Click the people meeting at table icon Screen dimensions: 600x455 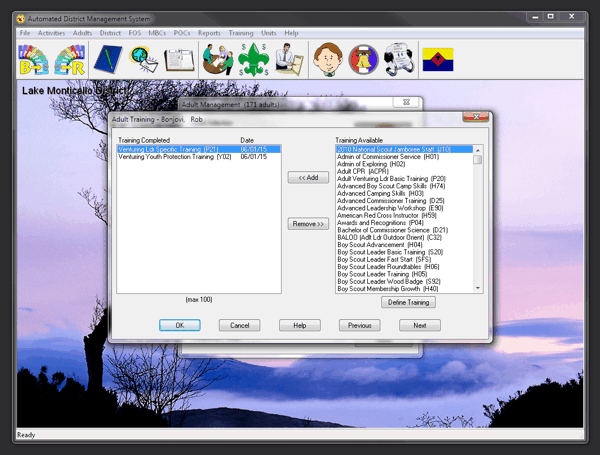pos(218,59)
